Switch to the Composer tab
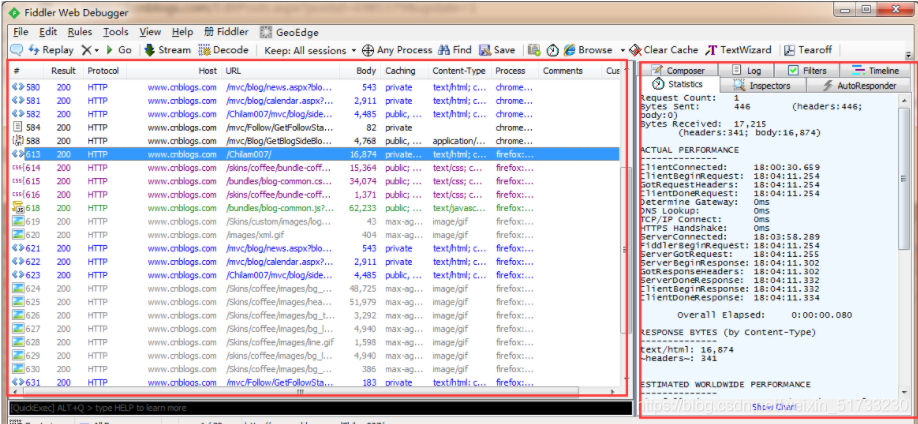Viewport: 918px width, 424px height. tap(677, 70)
